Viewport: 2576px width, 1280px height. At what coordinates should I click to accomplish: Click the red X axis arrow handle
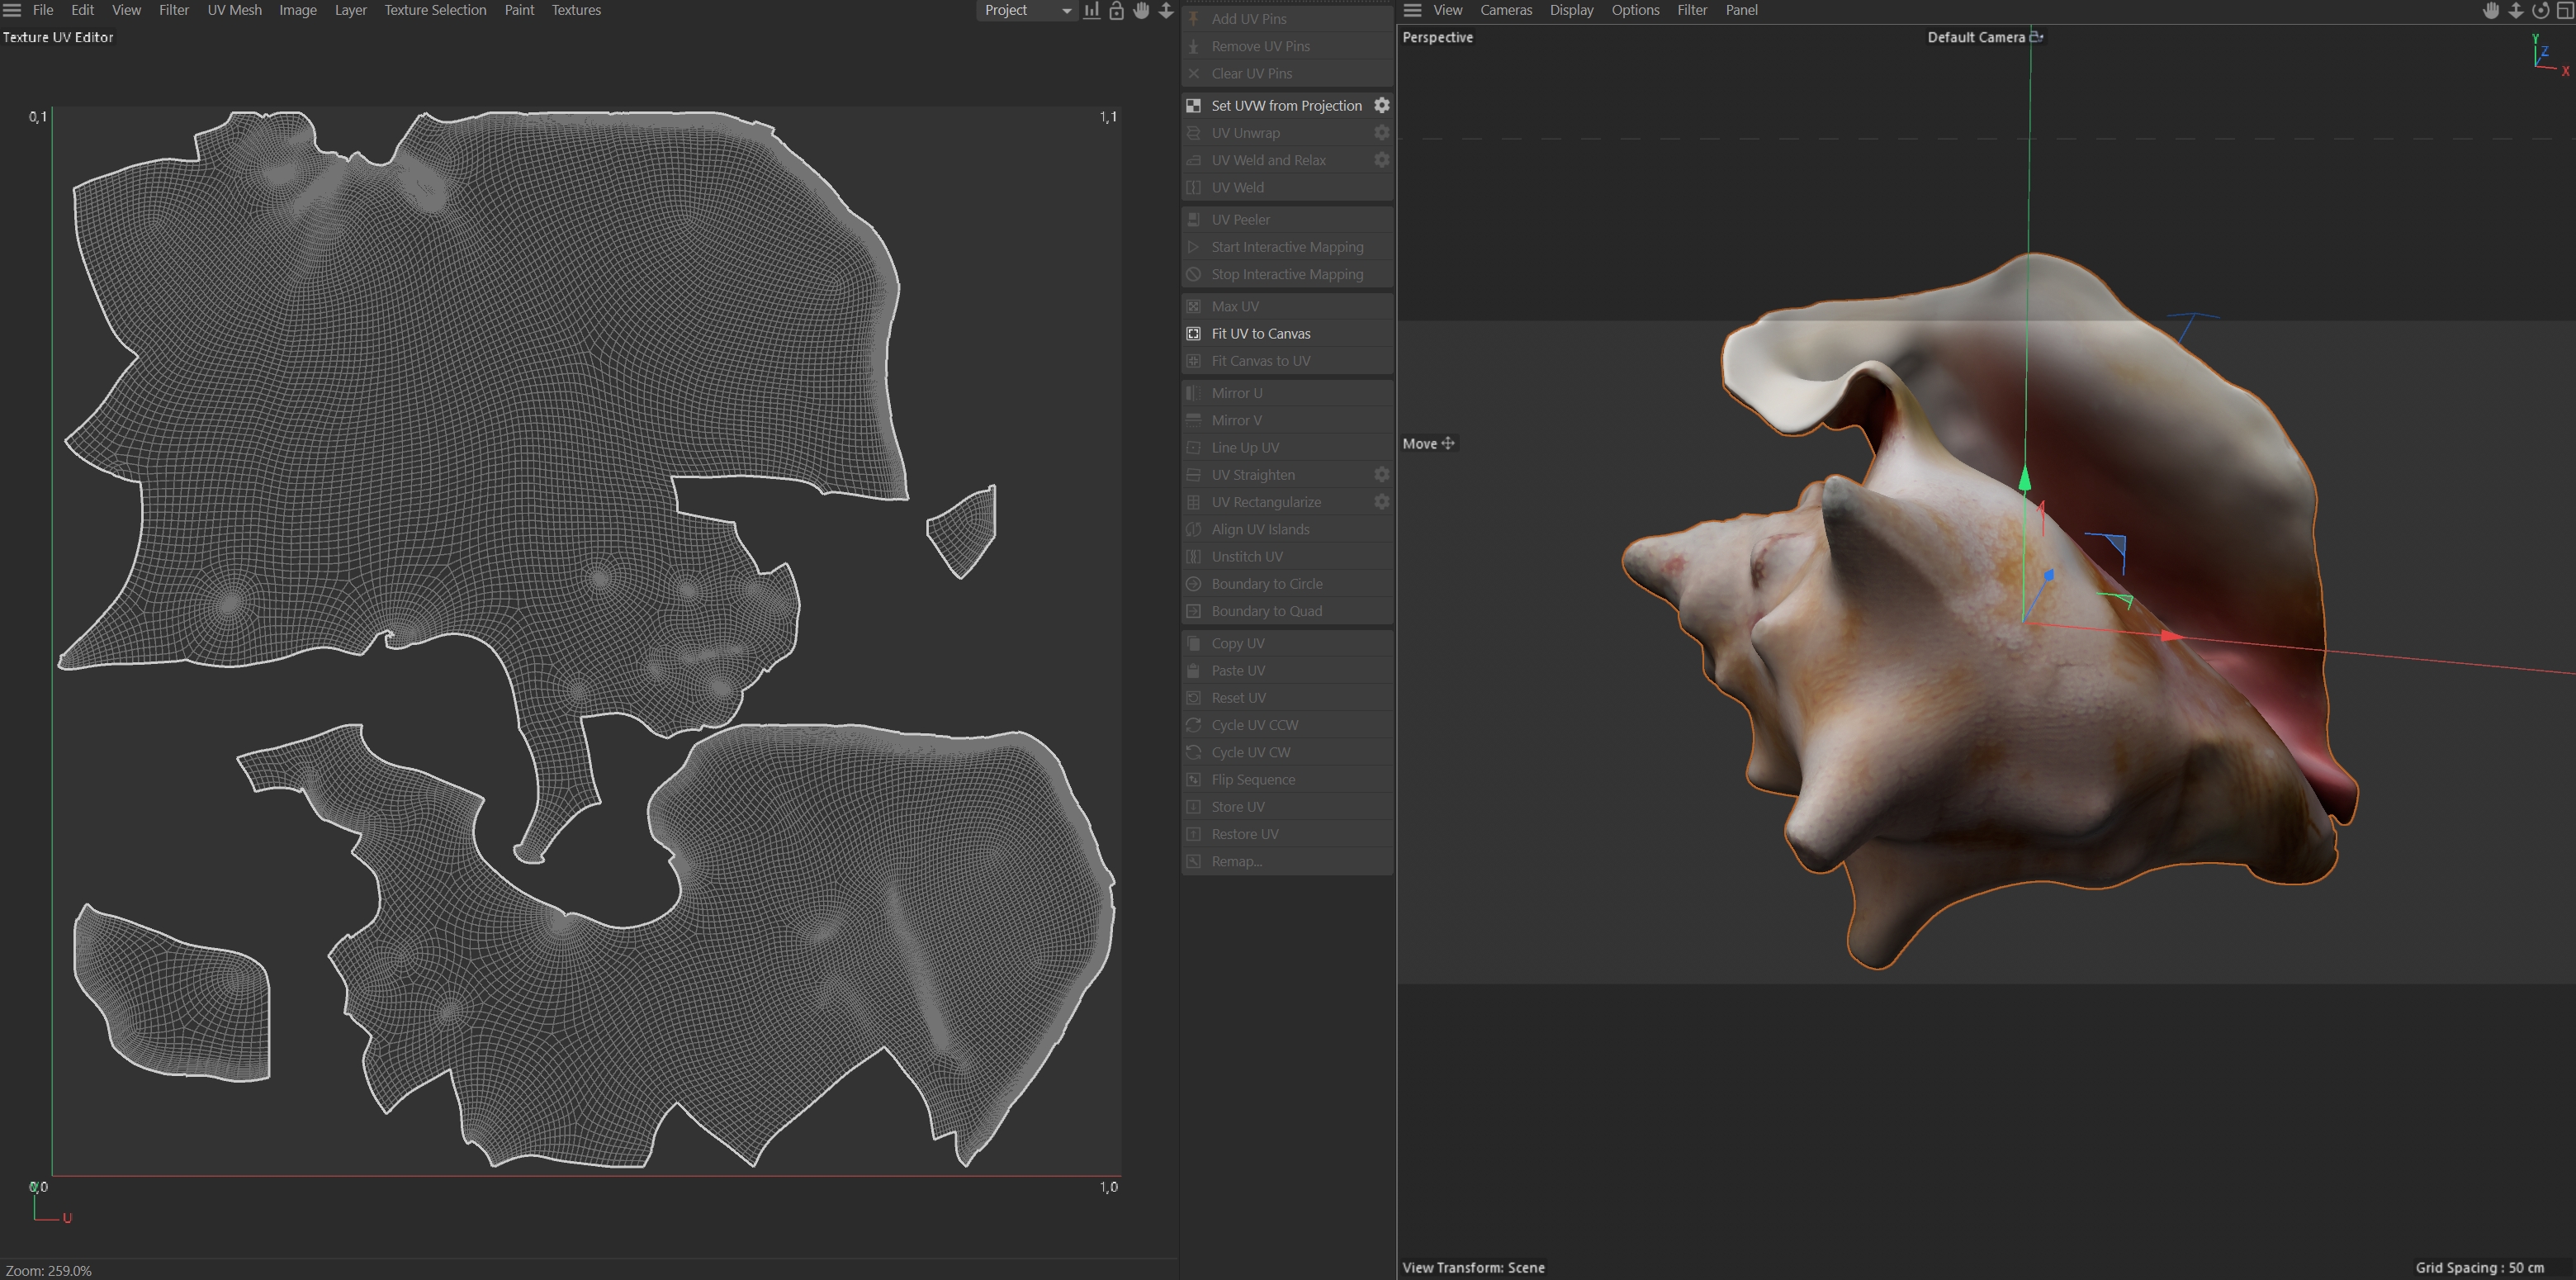pos(2171,635)
